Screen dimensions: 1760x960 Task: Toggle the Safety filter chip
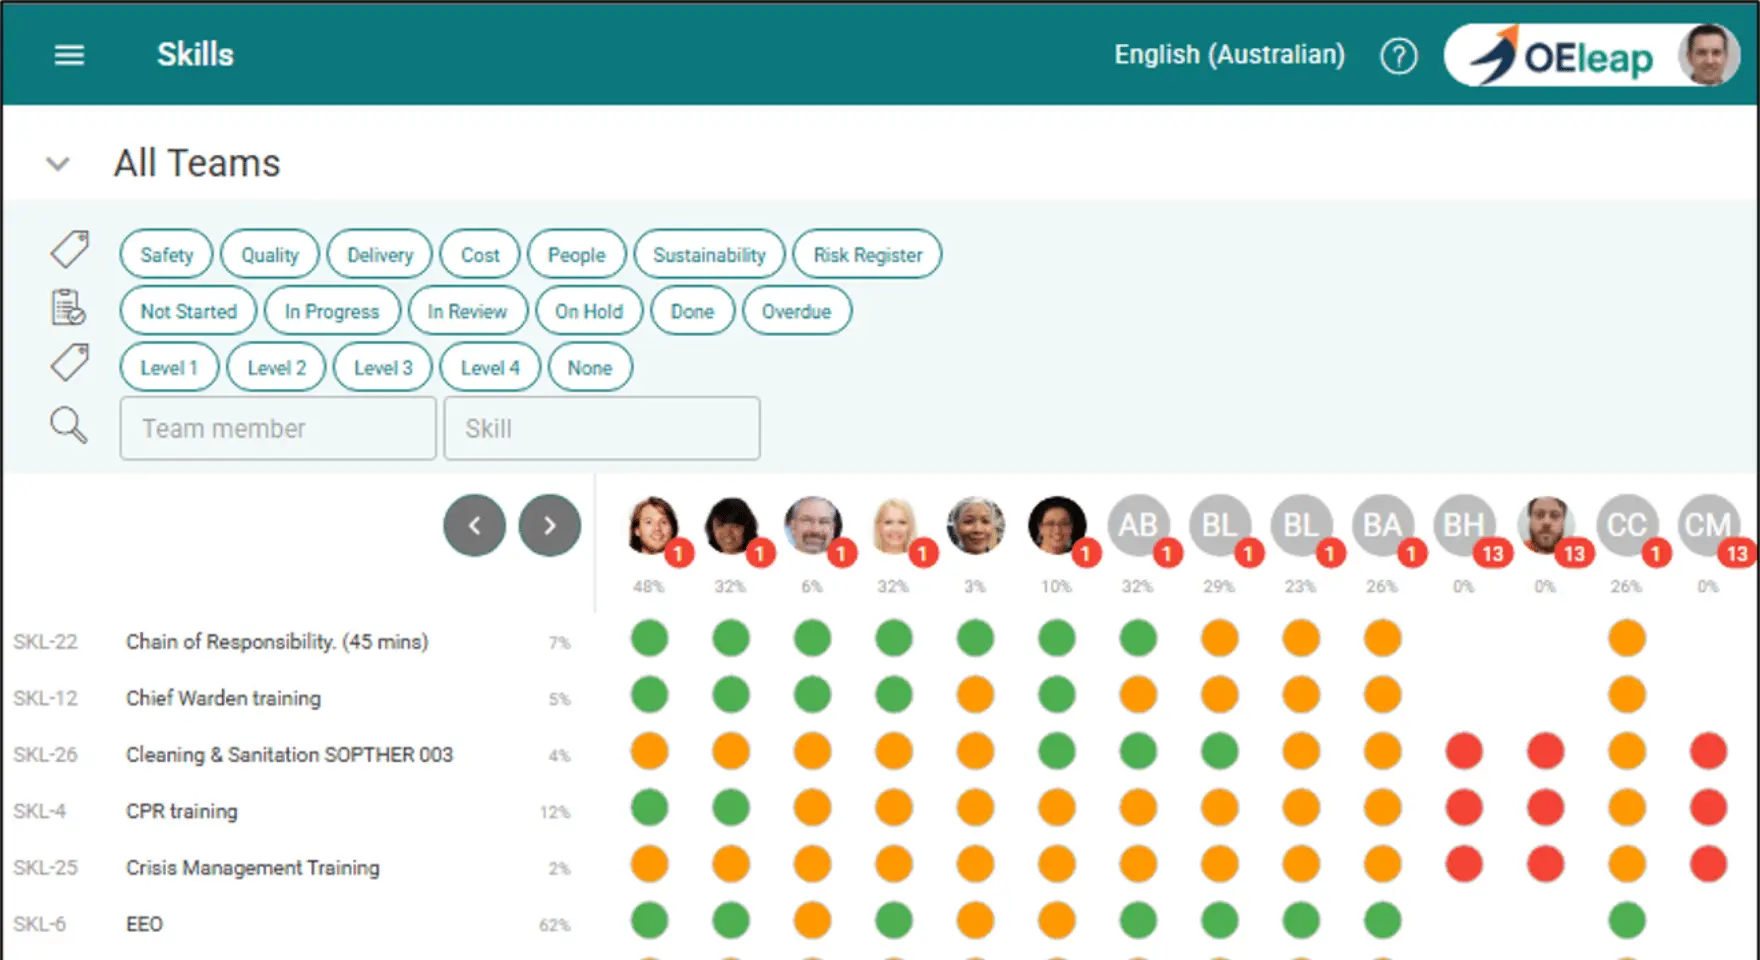click(166, 254)
